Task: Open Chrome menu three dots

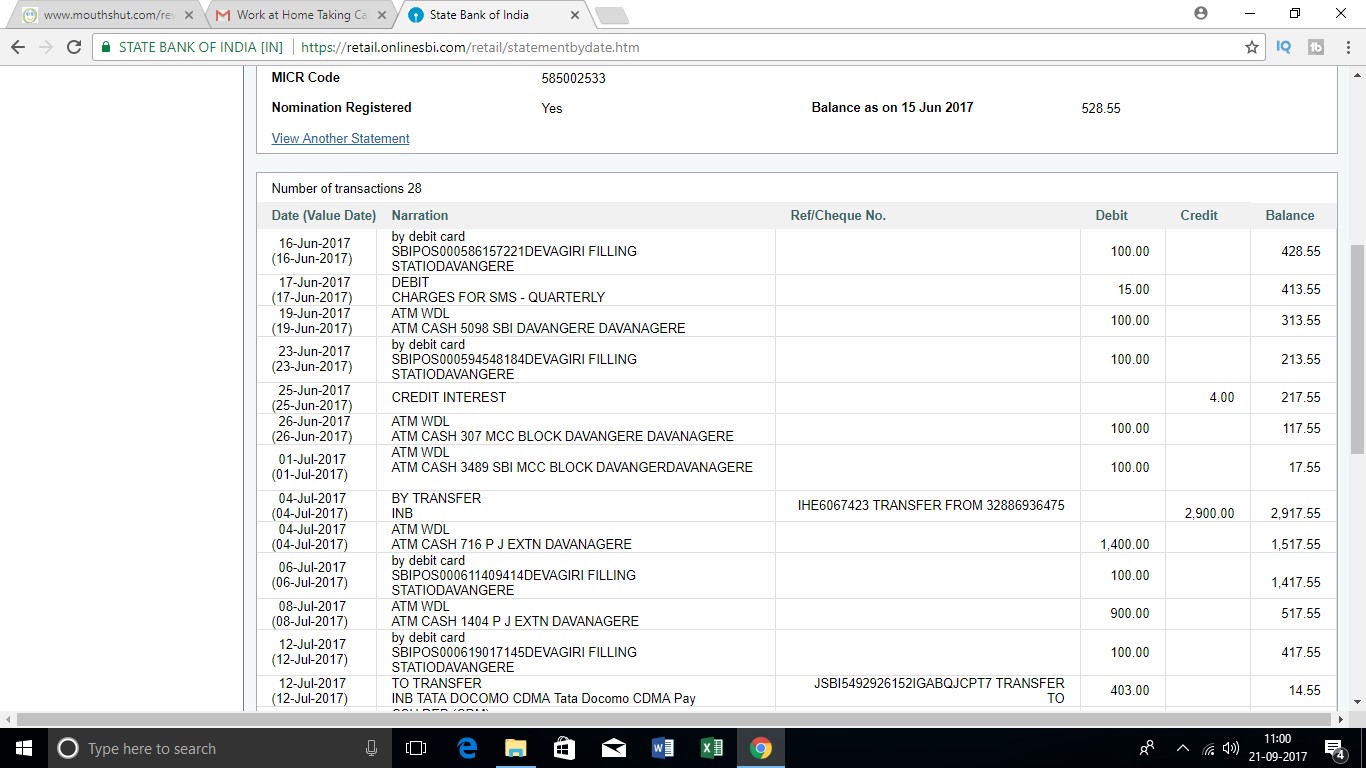Action: [x=1346, y=47]
